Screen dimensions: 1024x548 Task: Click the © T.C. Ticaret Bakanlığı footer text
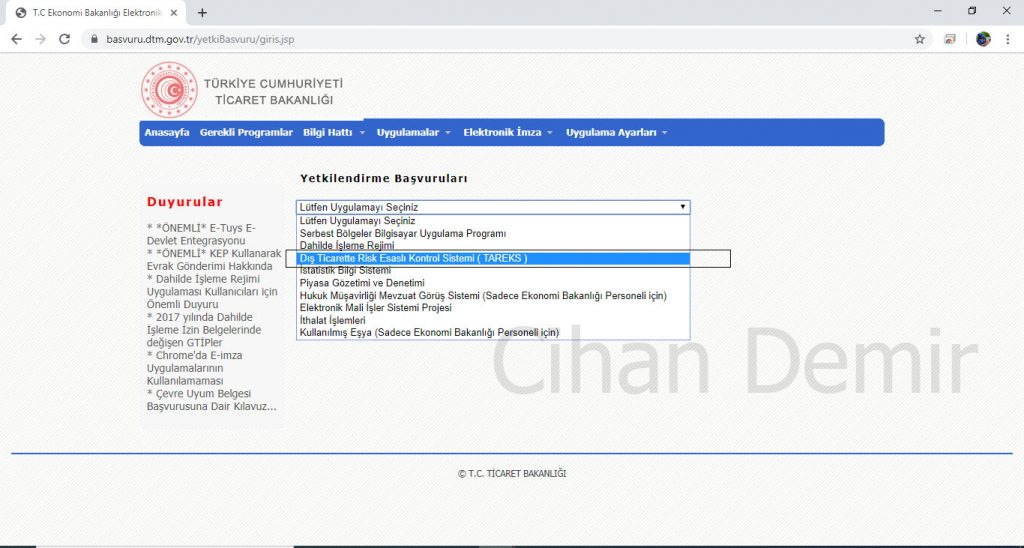click(512, 474)
